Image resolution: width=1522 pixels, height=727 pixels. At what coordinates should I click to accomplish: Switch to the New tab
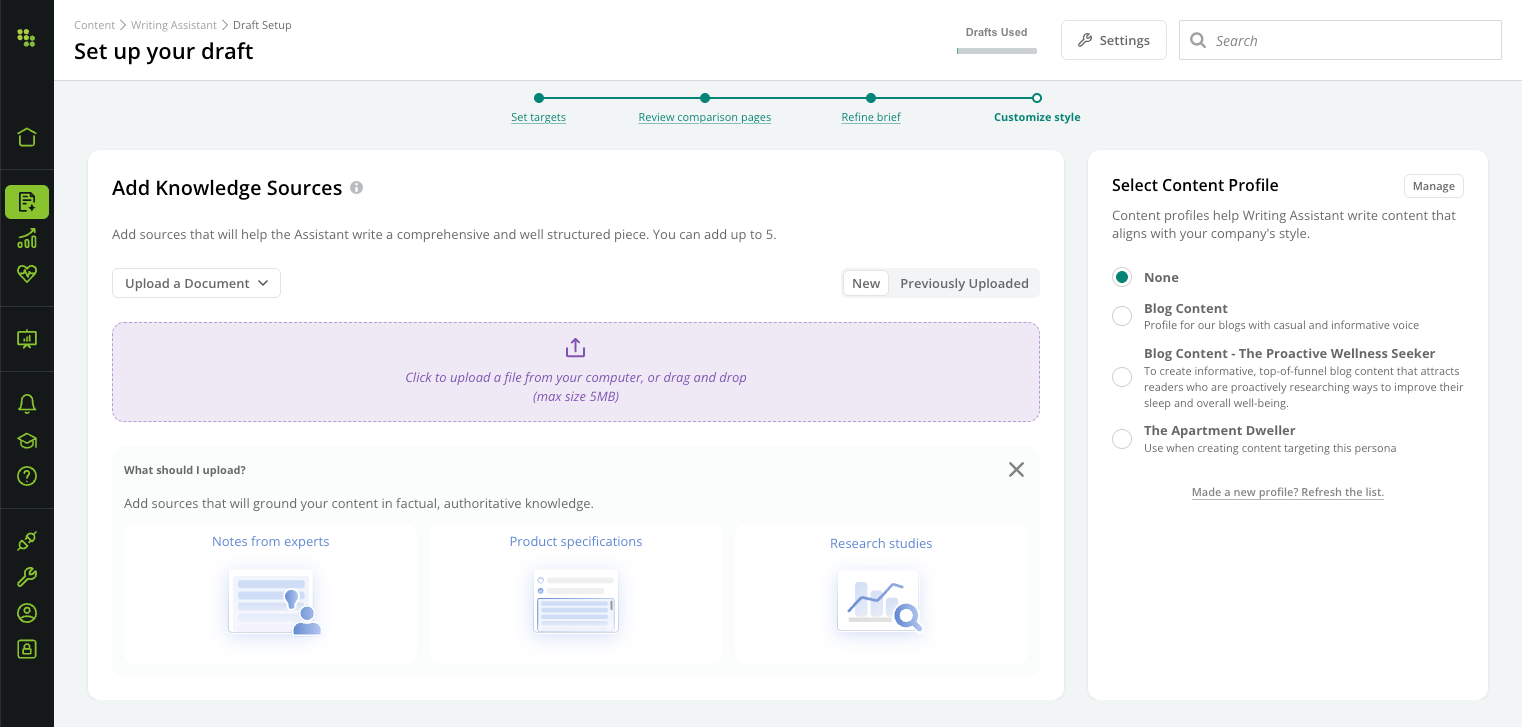click(866, 283)
